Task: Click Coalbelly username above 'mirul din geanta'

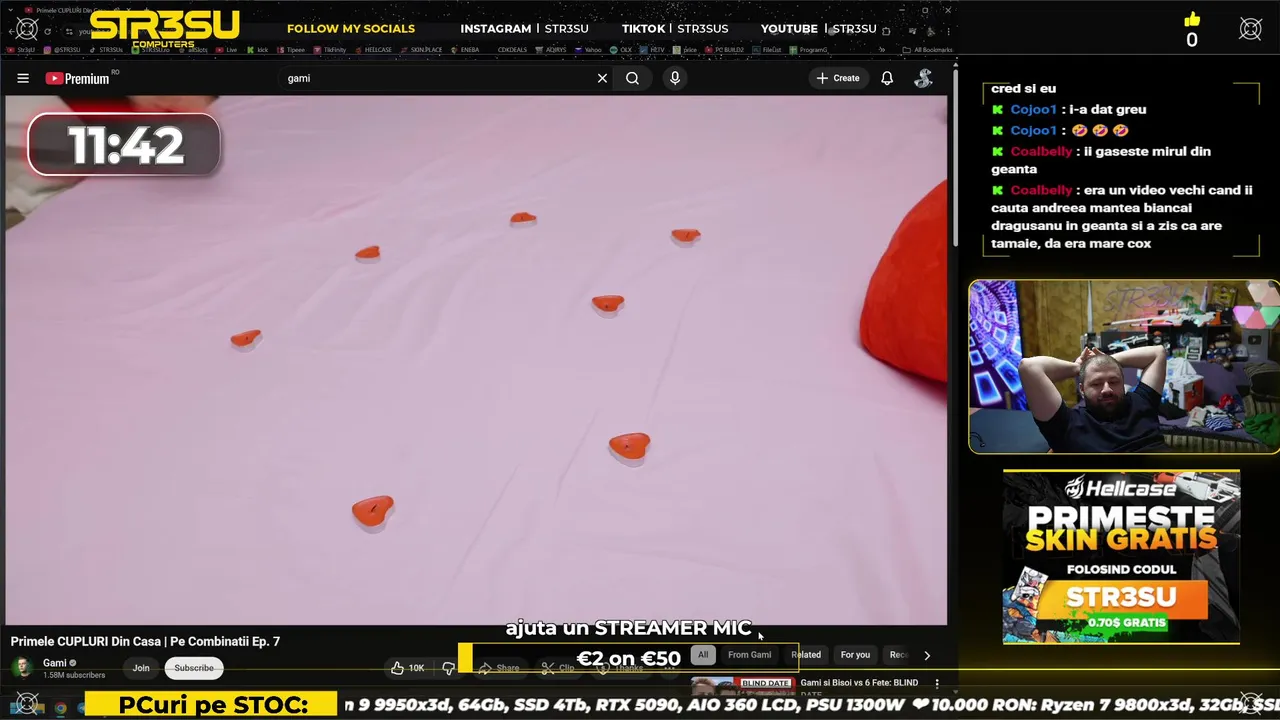Action: (1041, 151)
